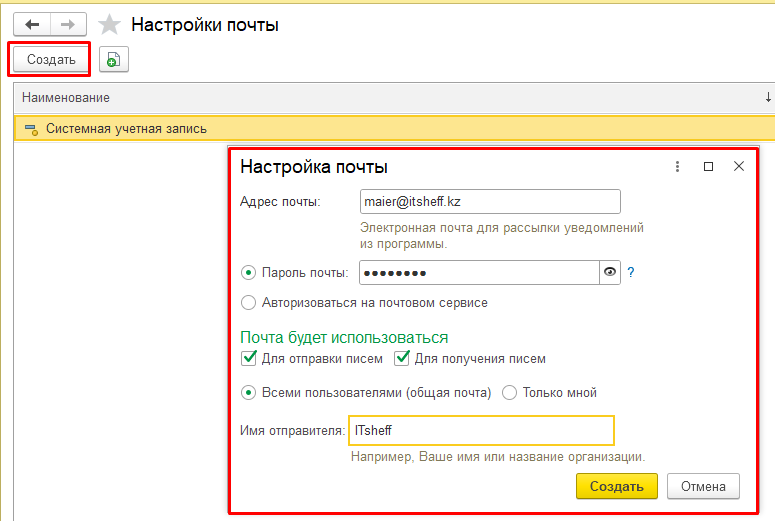Open the three-dot menu in dialog
The width and height of the screenshot is (775, 521).
(677, 167)
